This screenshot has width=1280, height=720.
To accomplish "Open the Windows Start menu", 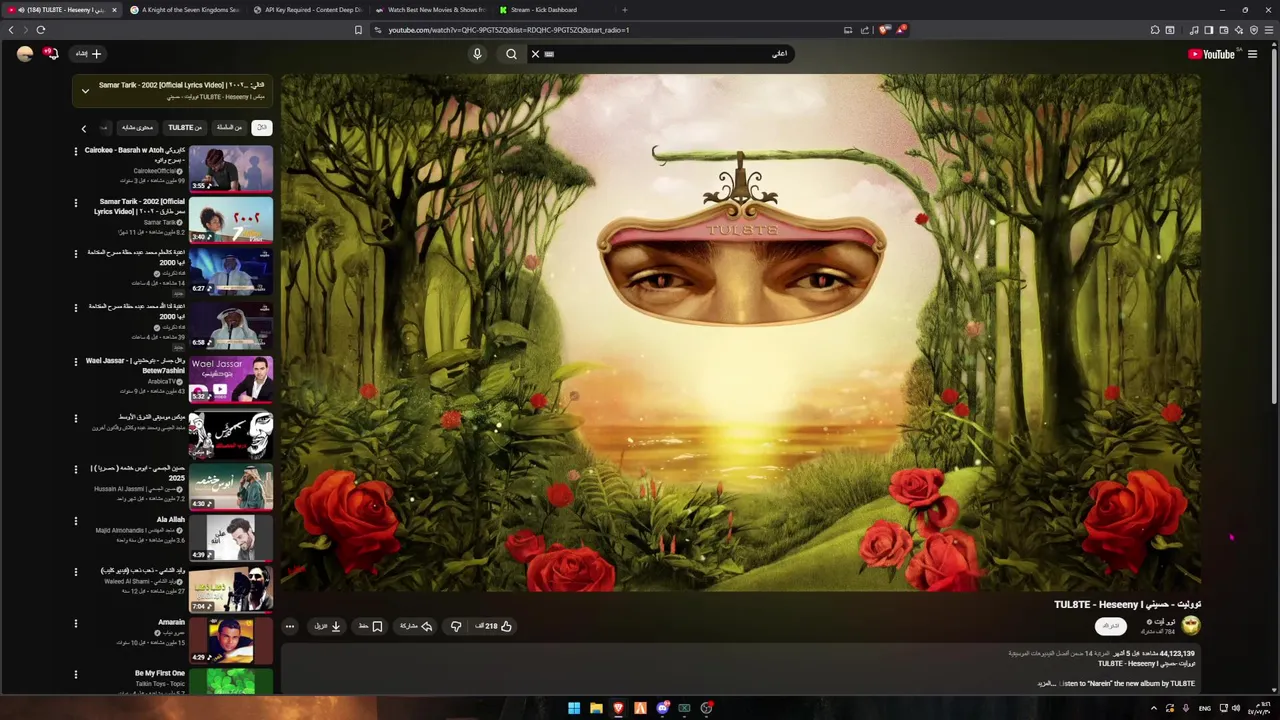I will click(x=574, y=708).
